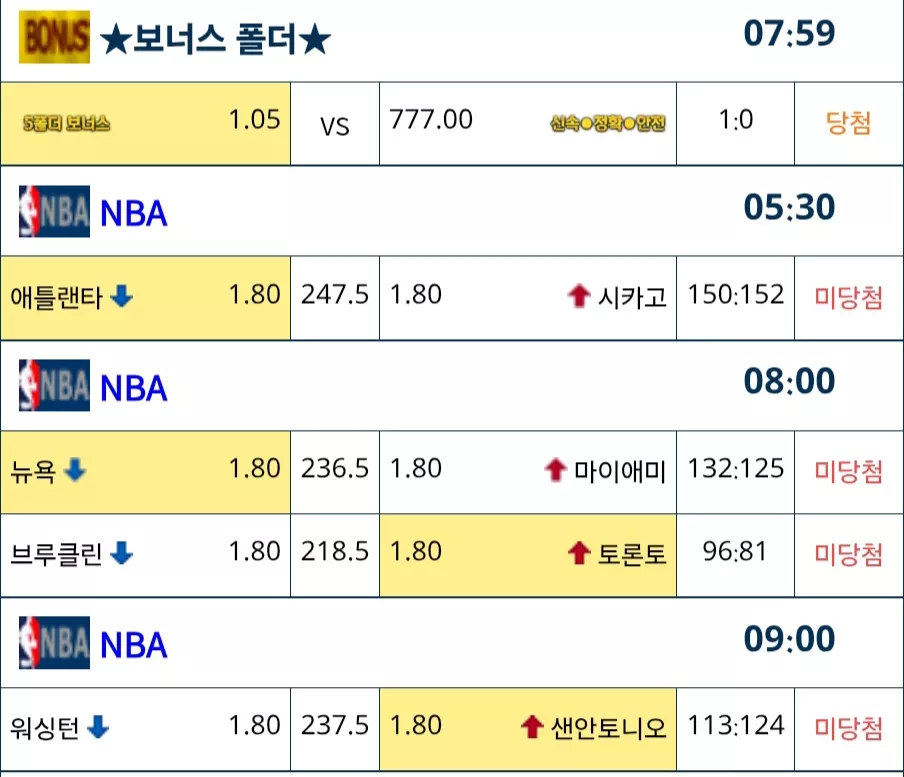The width and height of the screenshot is (904, 777).
Task: Click the blue down arrow next to 뉴욕
Action: [75, 470]
